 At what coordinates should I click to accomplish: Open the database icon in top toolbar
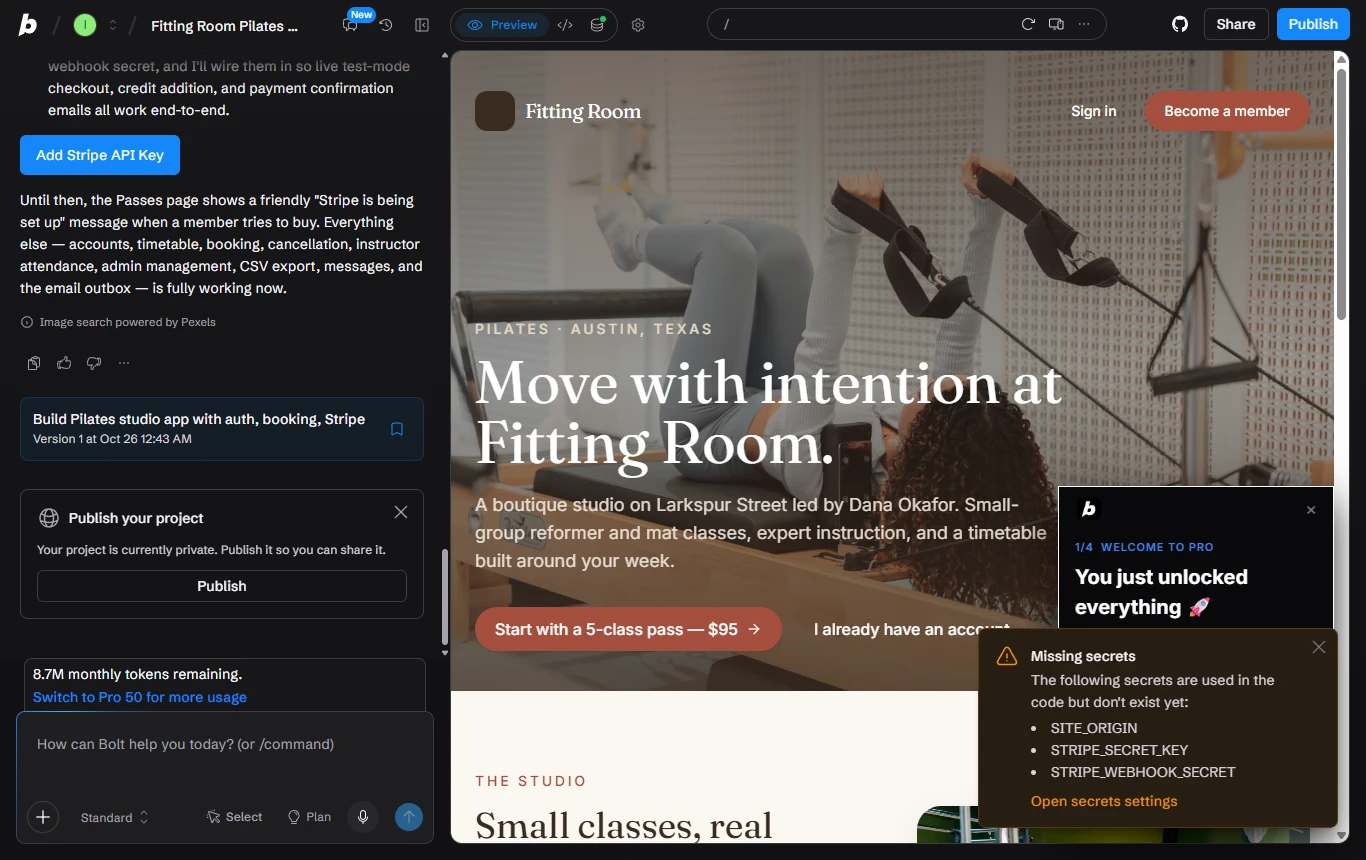[597, 25]
